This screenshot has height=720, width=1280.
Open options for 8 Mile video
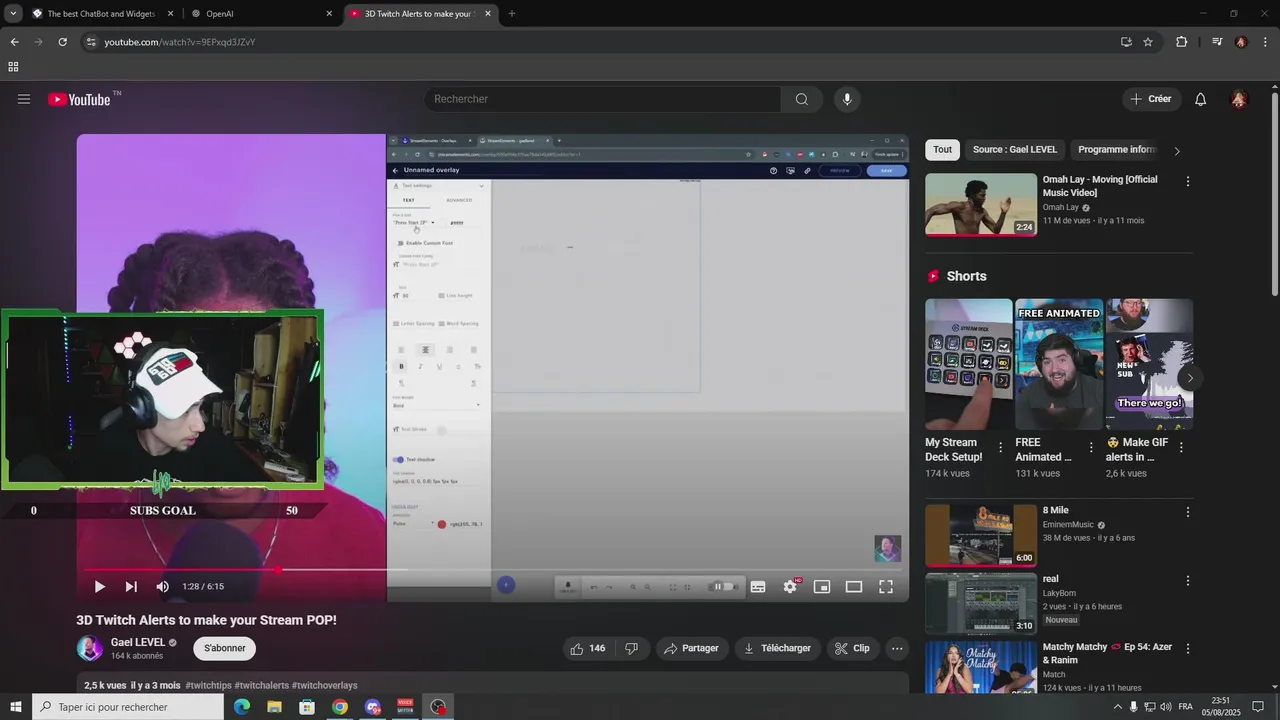(x=1188, y=512)
